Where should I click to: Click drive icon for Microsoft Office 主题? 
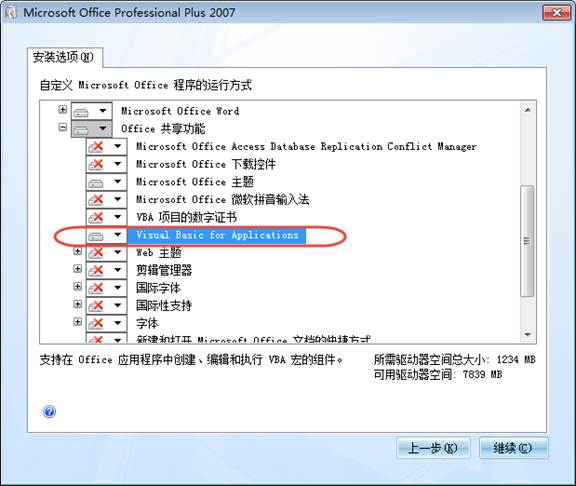coord(96,182)
